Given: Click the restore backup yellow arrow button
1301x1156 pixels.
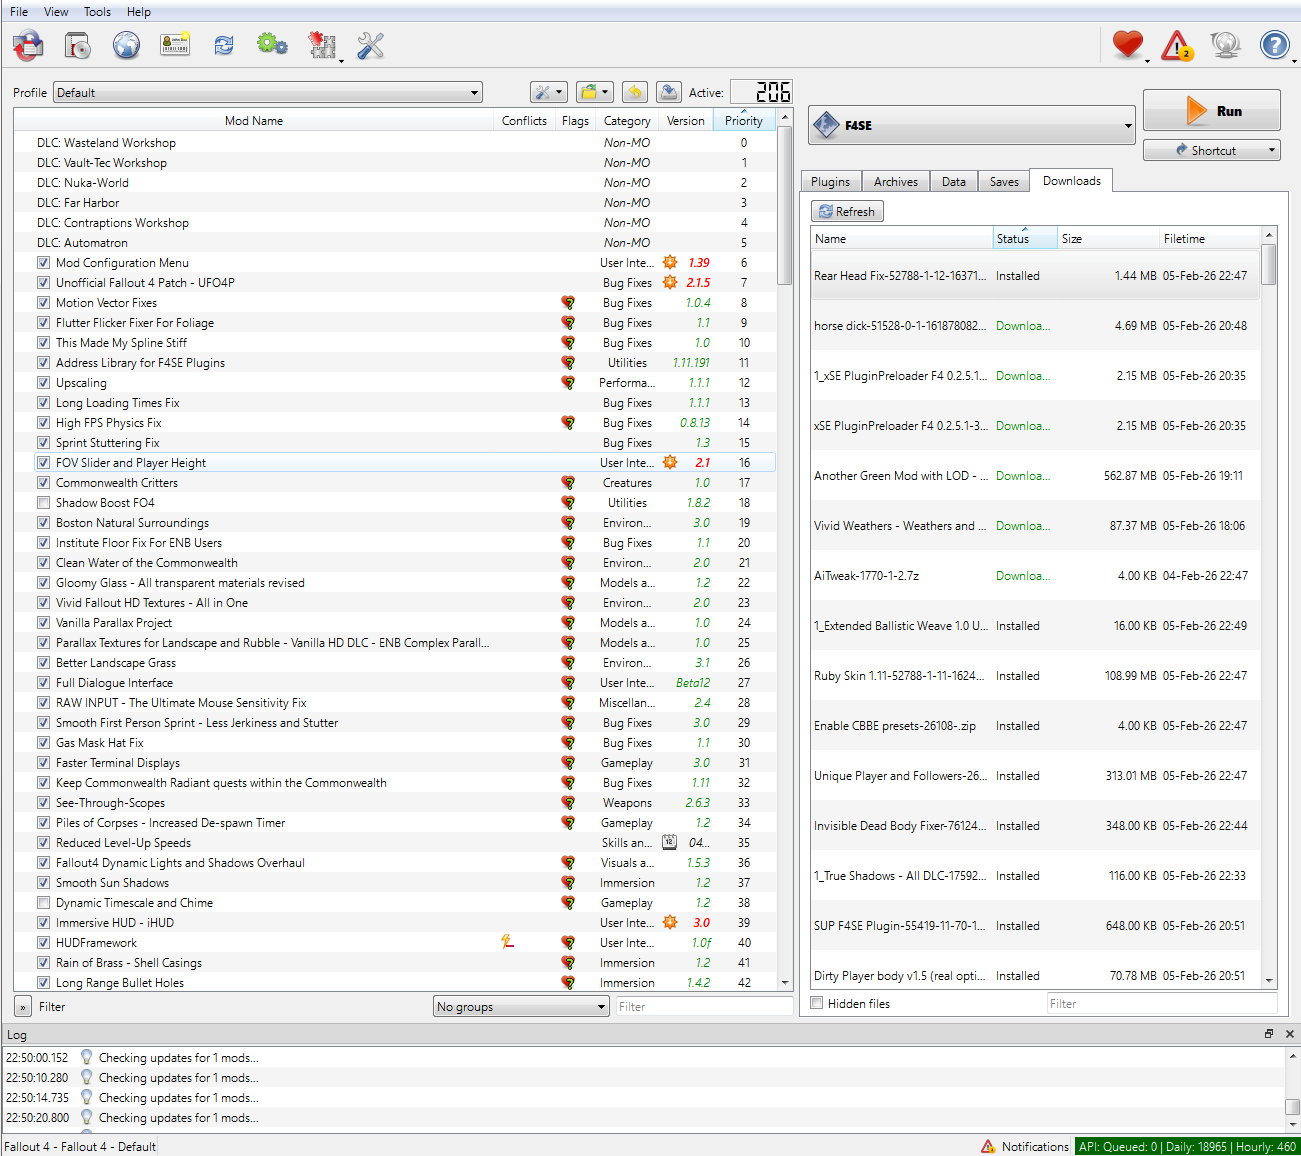Looking at the screenshot, I should click(635, 93).
